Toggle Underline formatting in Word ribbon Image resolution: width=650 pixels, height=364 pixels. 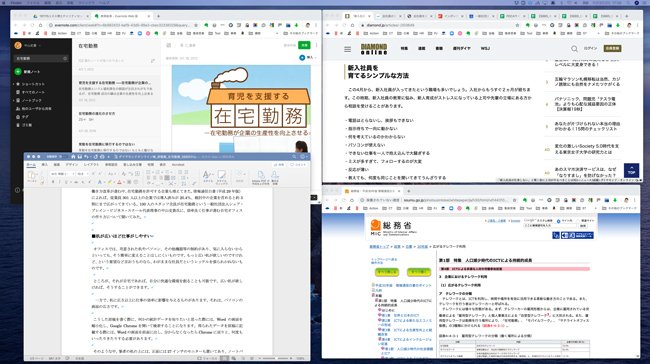click(66, 182)
